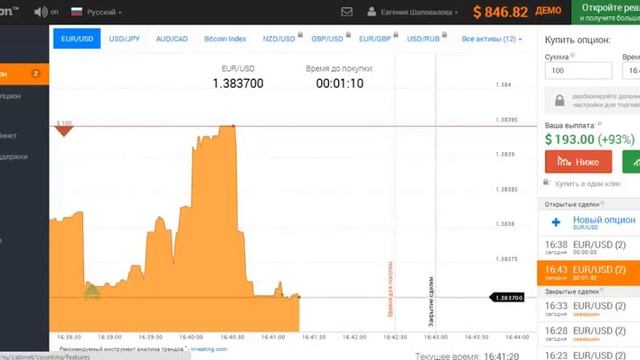Screen dimensions: 640x360
Task: Open the 16:23 EUR/USD closed deal
Action: click(589, 354)
